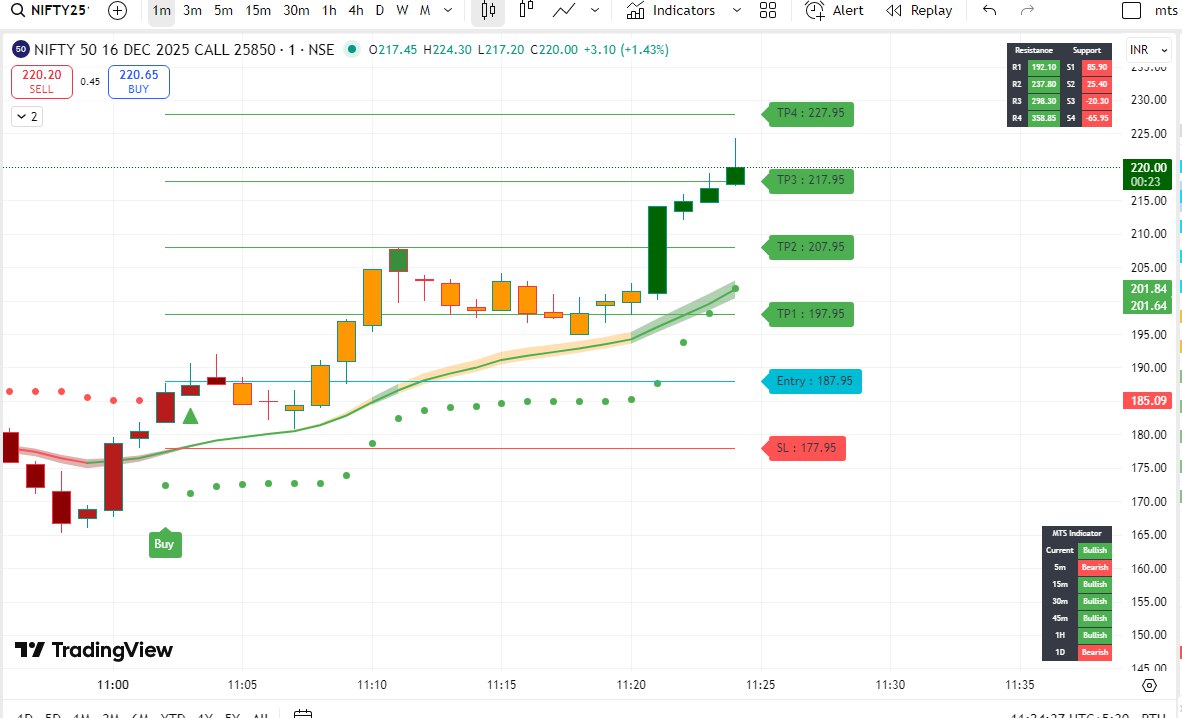Open the mts layout name menu
This screenshot has width=1182, height=718.
click(1165, 11)
